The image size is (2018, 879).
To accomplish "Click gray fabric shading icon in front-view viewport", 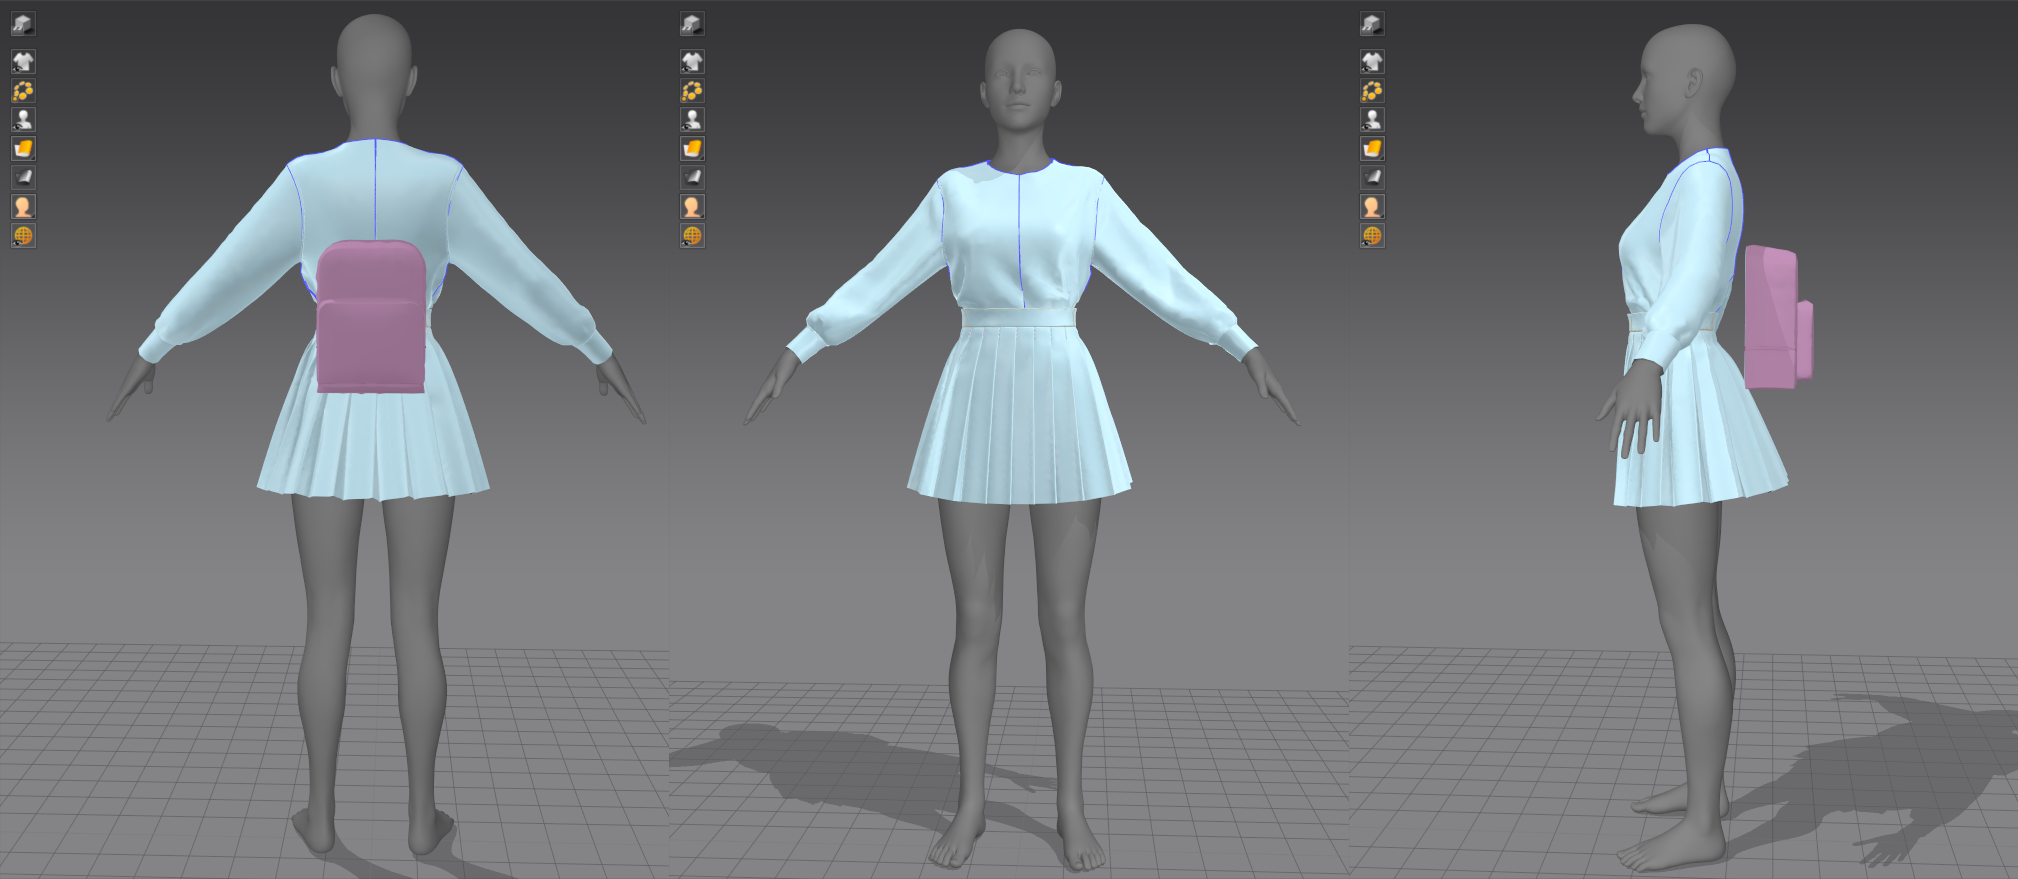I will coord(692,178).
